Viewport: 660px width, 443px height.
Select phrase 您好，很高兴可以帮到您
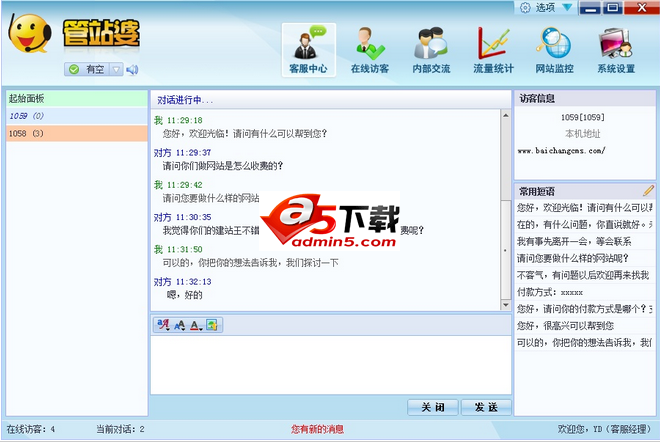click(585, 326)
